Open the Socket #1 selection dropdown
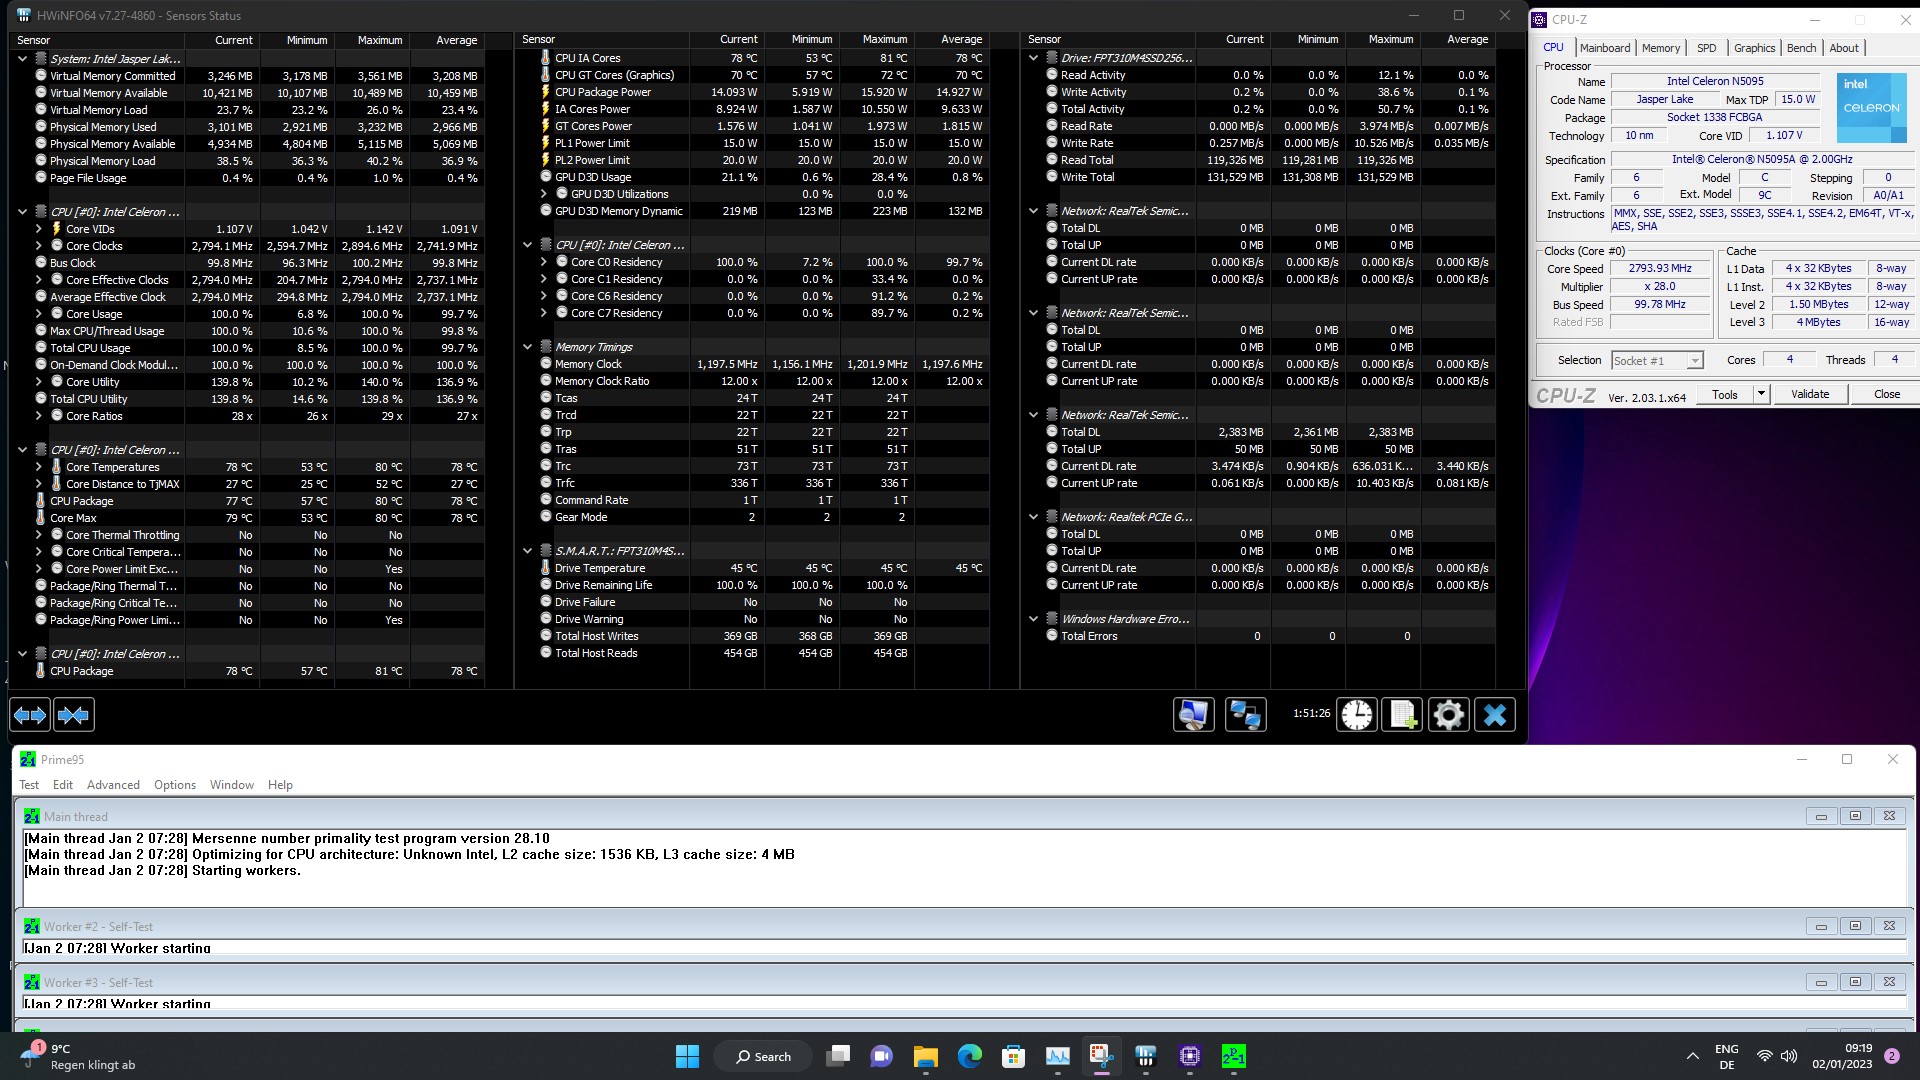 click(x=1694, y=361)
